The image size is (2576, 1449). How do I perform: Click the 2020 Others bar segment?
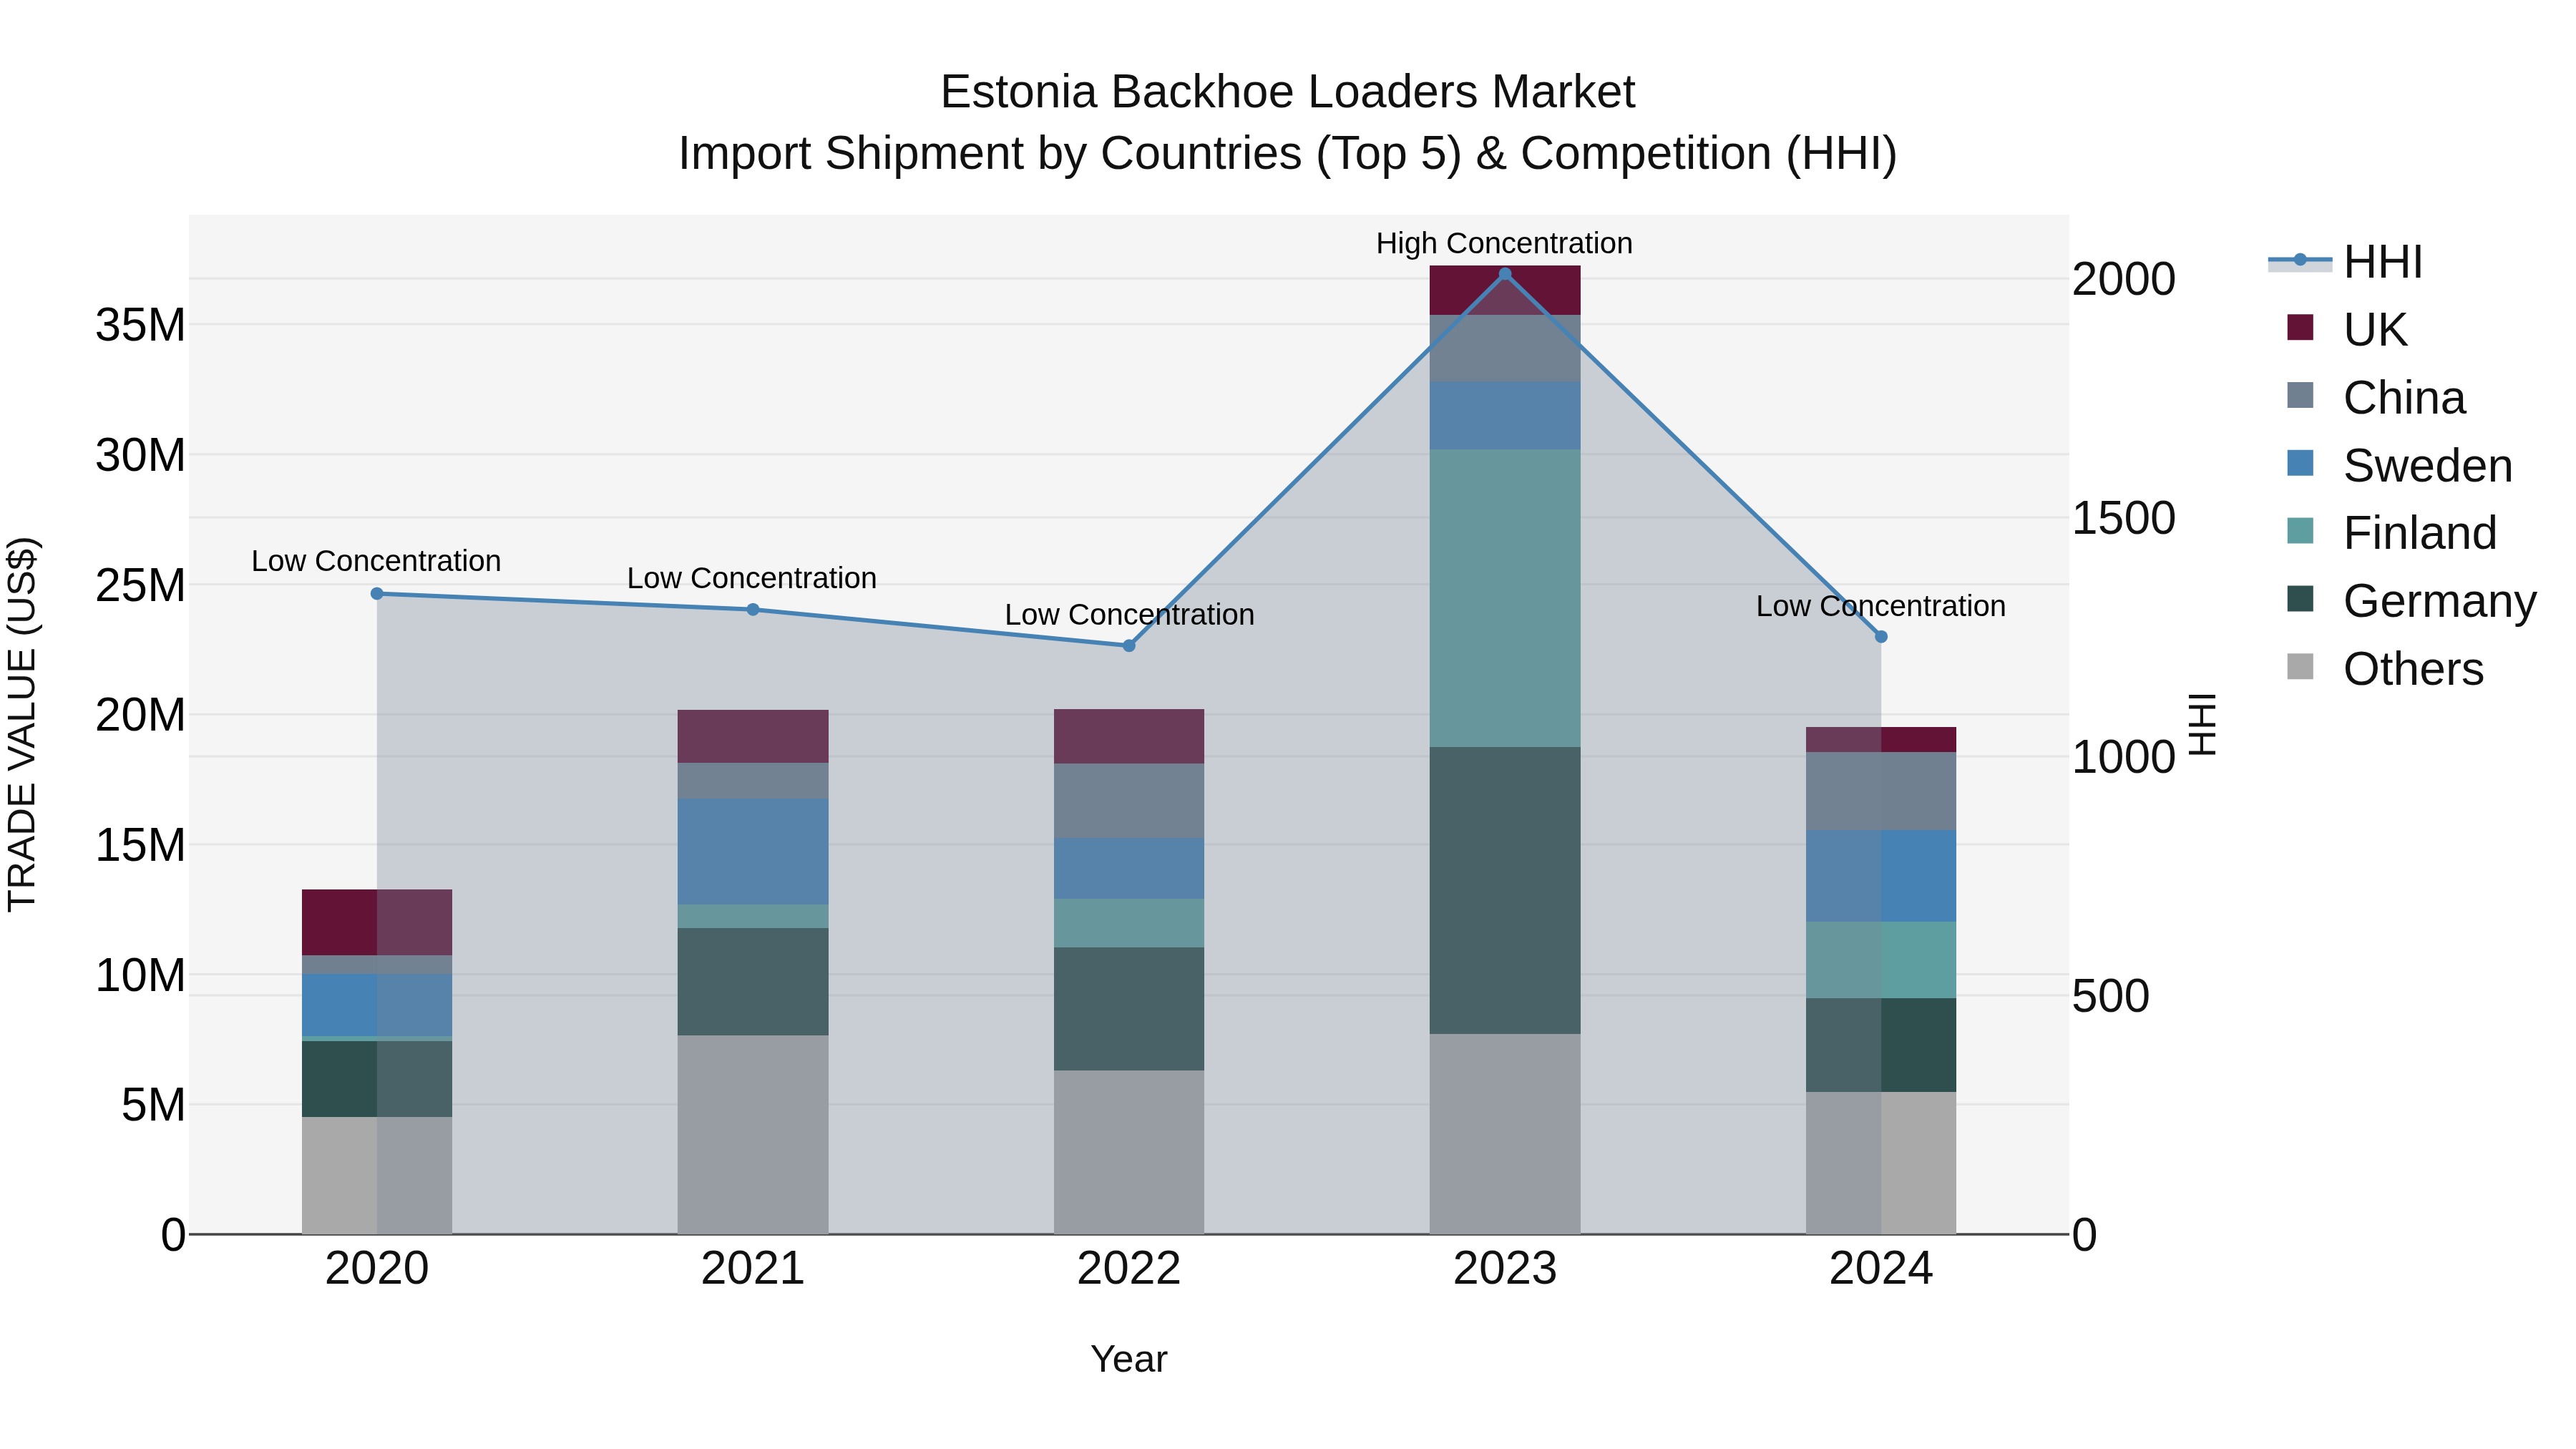377,1175
